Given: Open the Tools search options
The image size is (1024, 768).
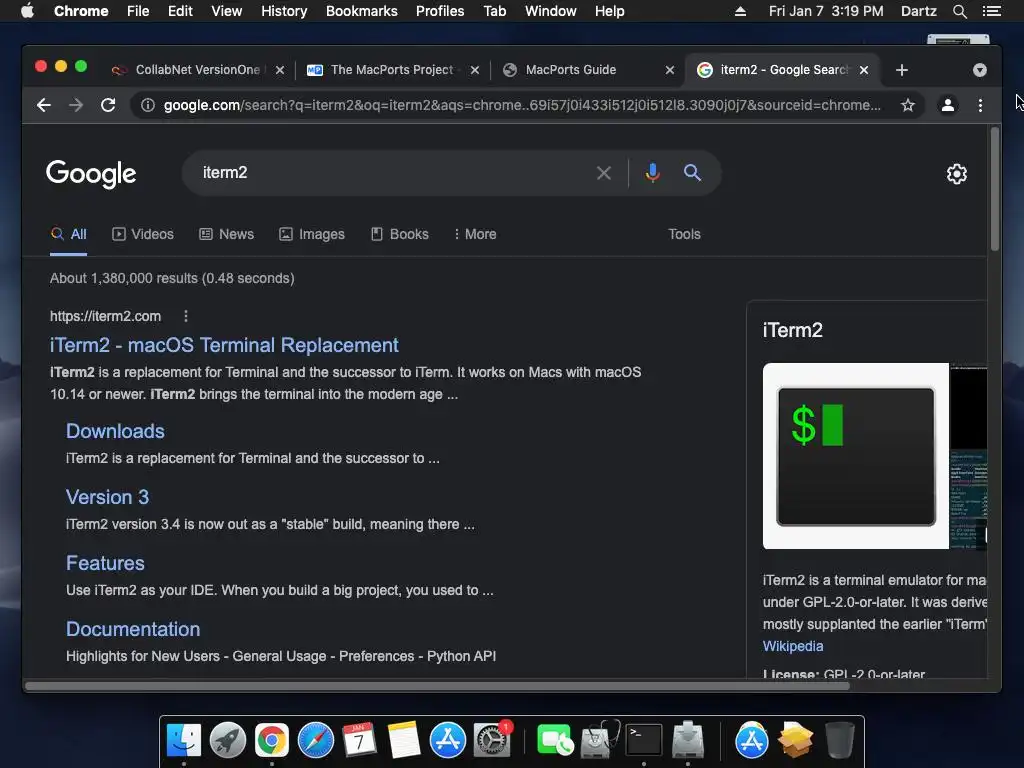Looking at the screenshot, I should click(x=684, y=234).
